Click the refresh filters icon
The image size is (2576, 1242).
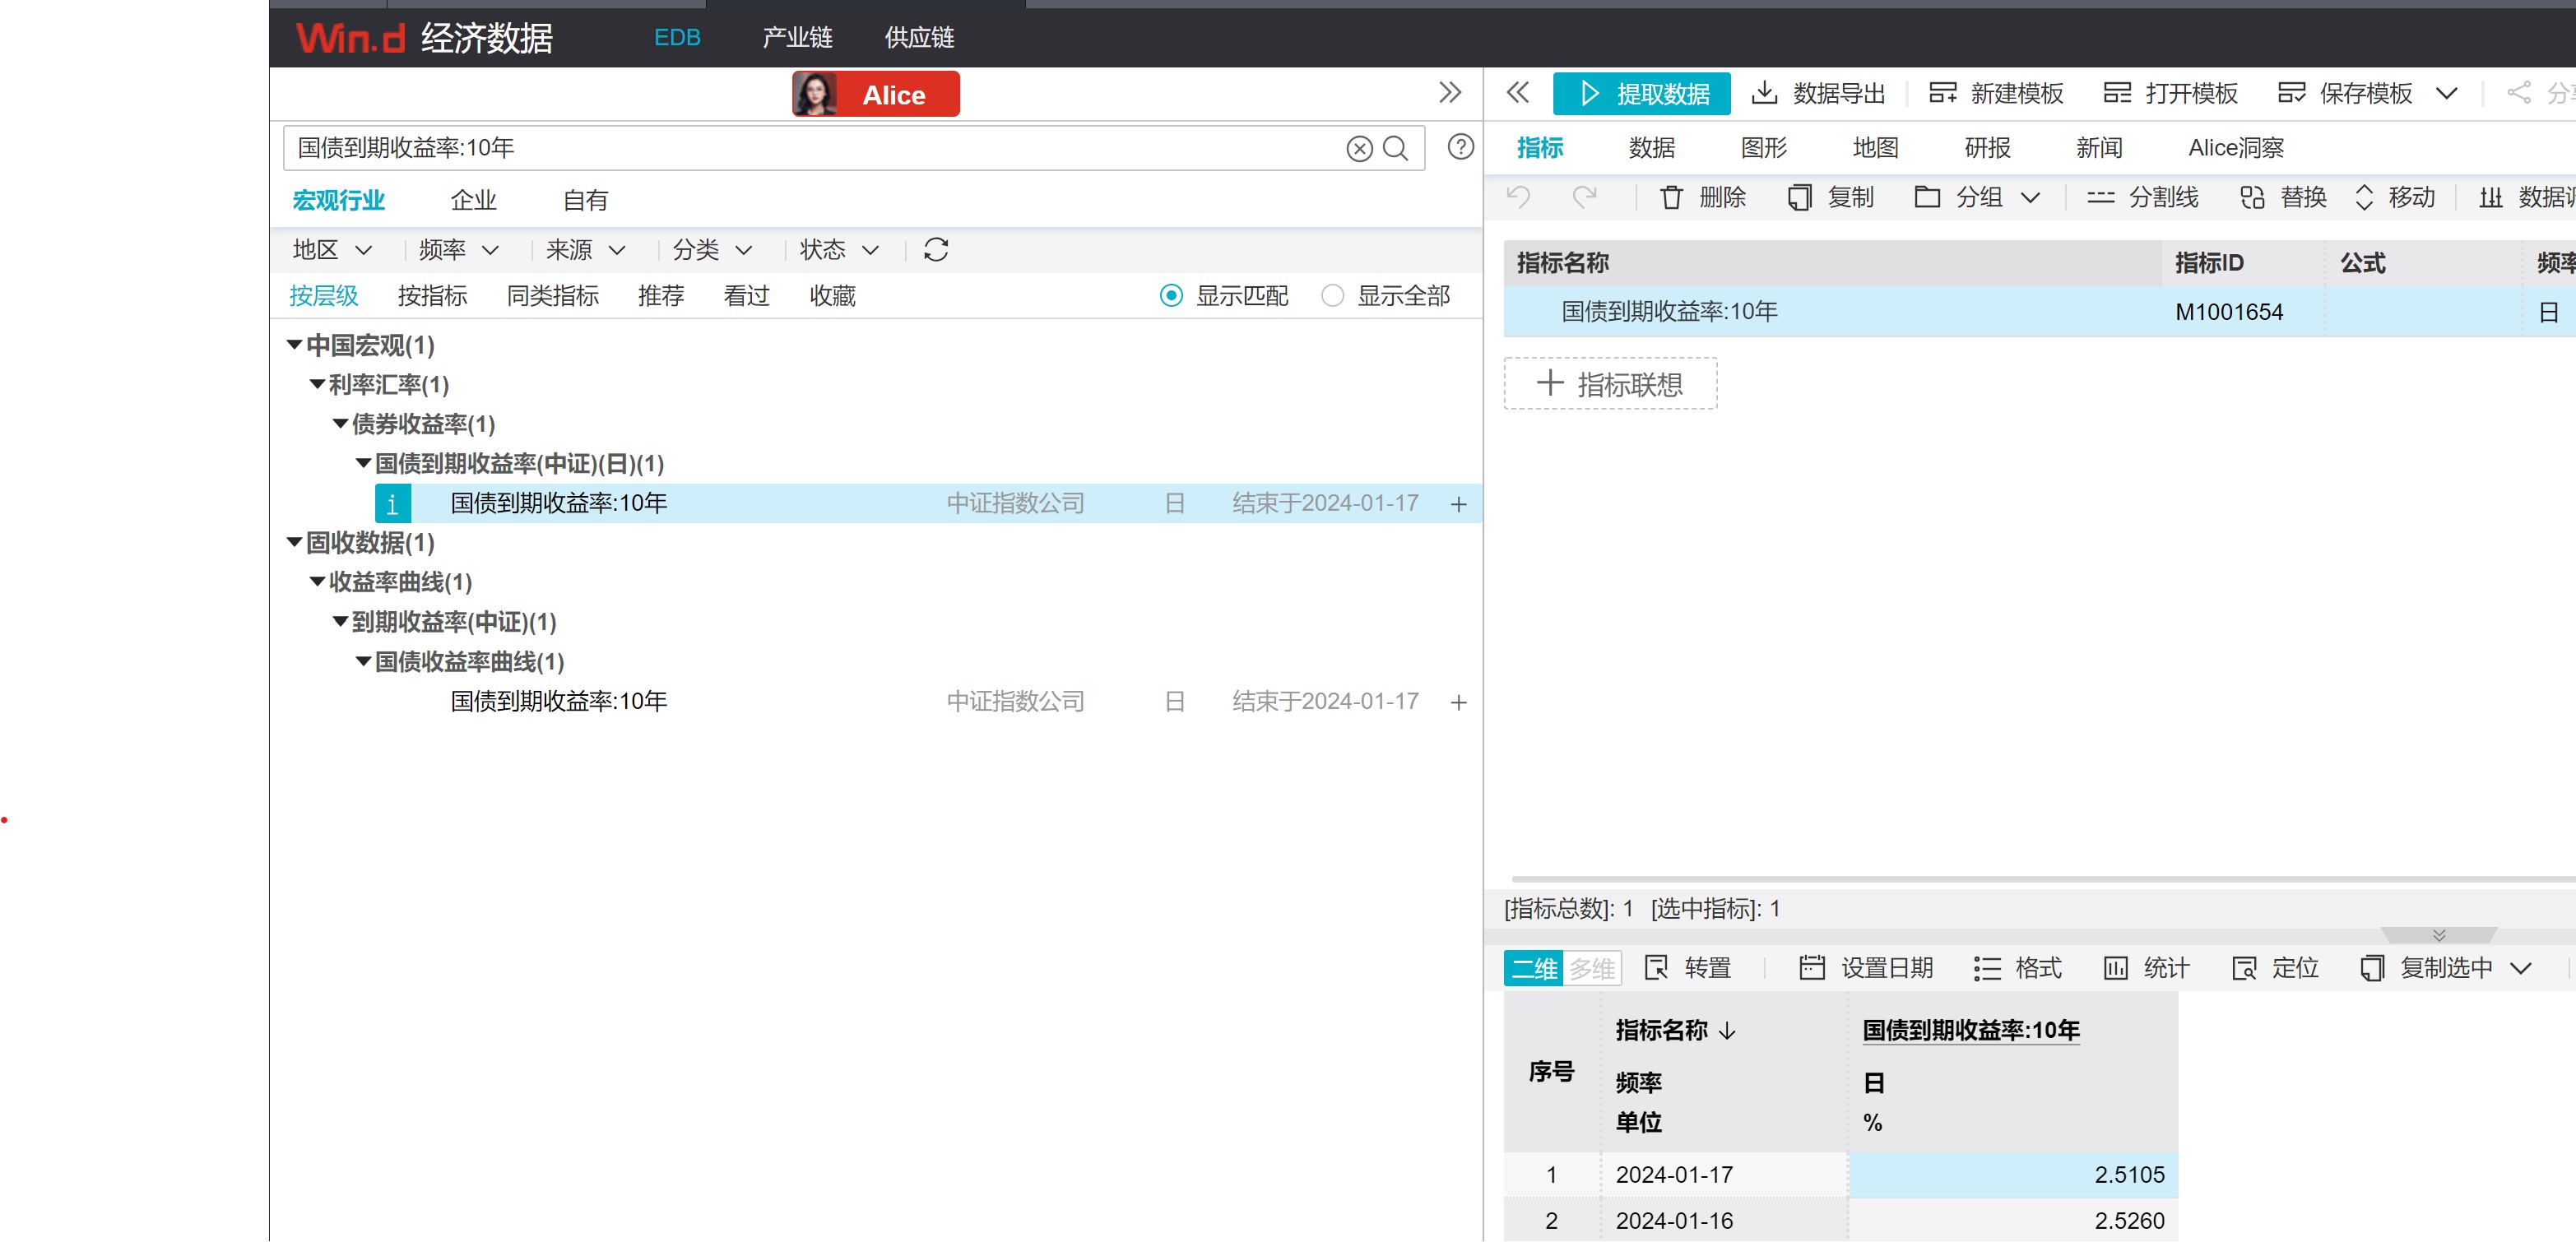coord(936,249)
